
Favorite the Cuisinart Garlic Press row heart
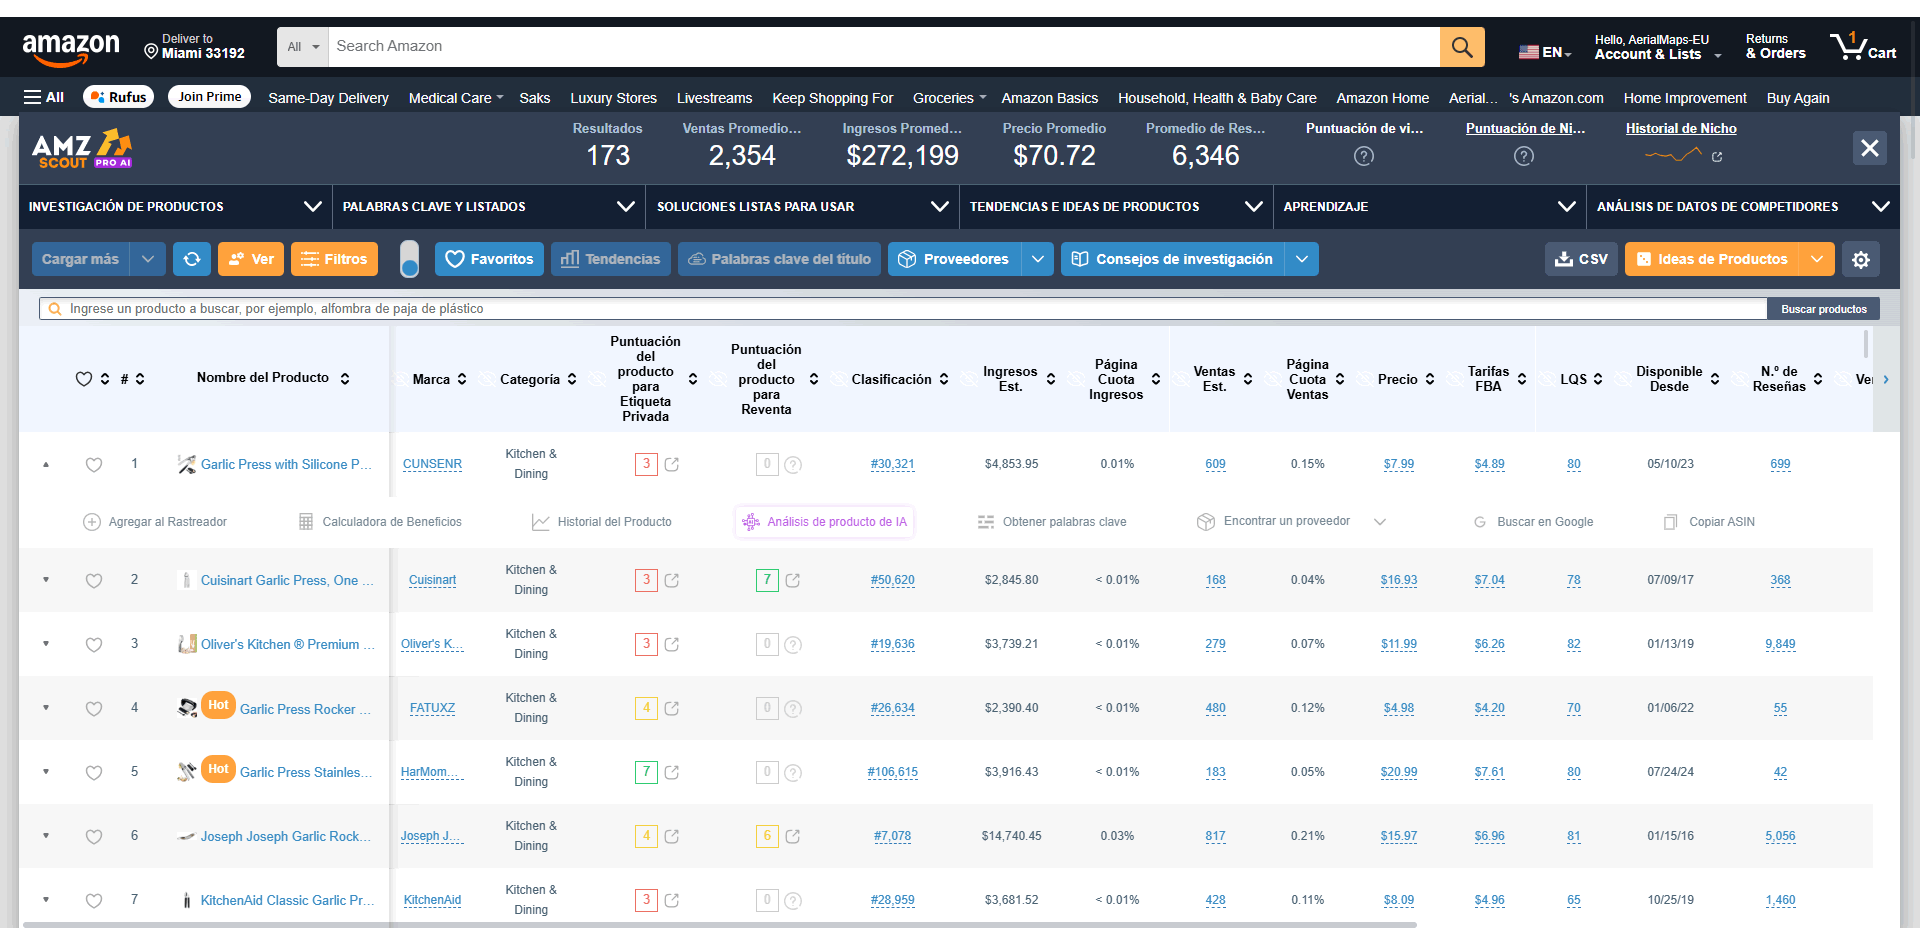tap(94, 581)
